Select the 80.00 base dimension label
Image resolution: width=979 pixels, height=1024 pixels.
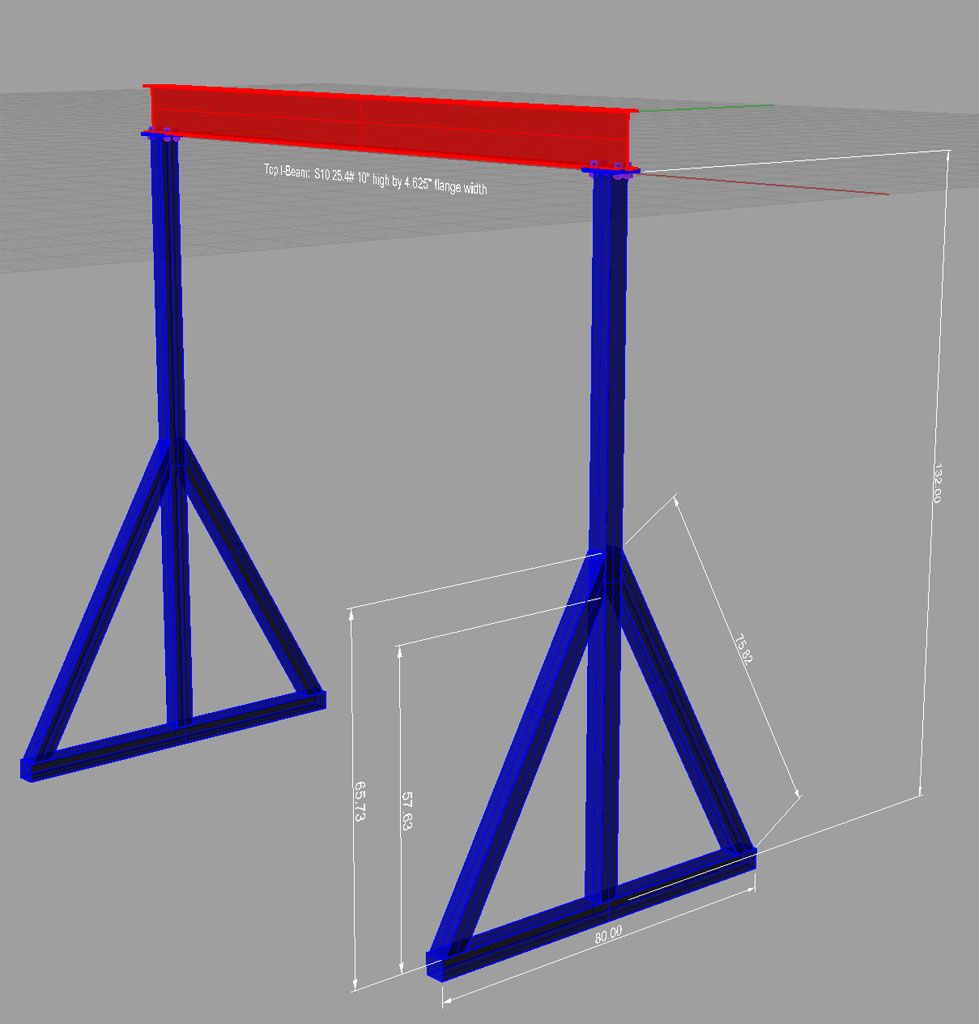(608, 935)
